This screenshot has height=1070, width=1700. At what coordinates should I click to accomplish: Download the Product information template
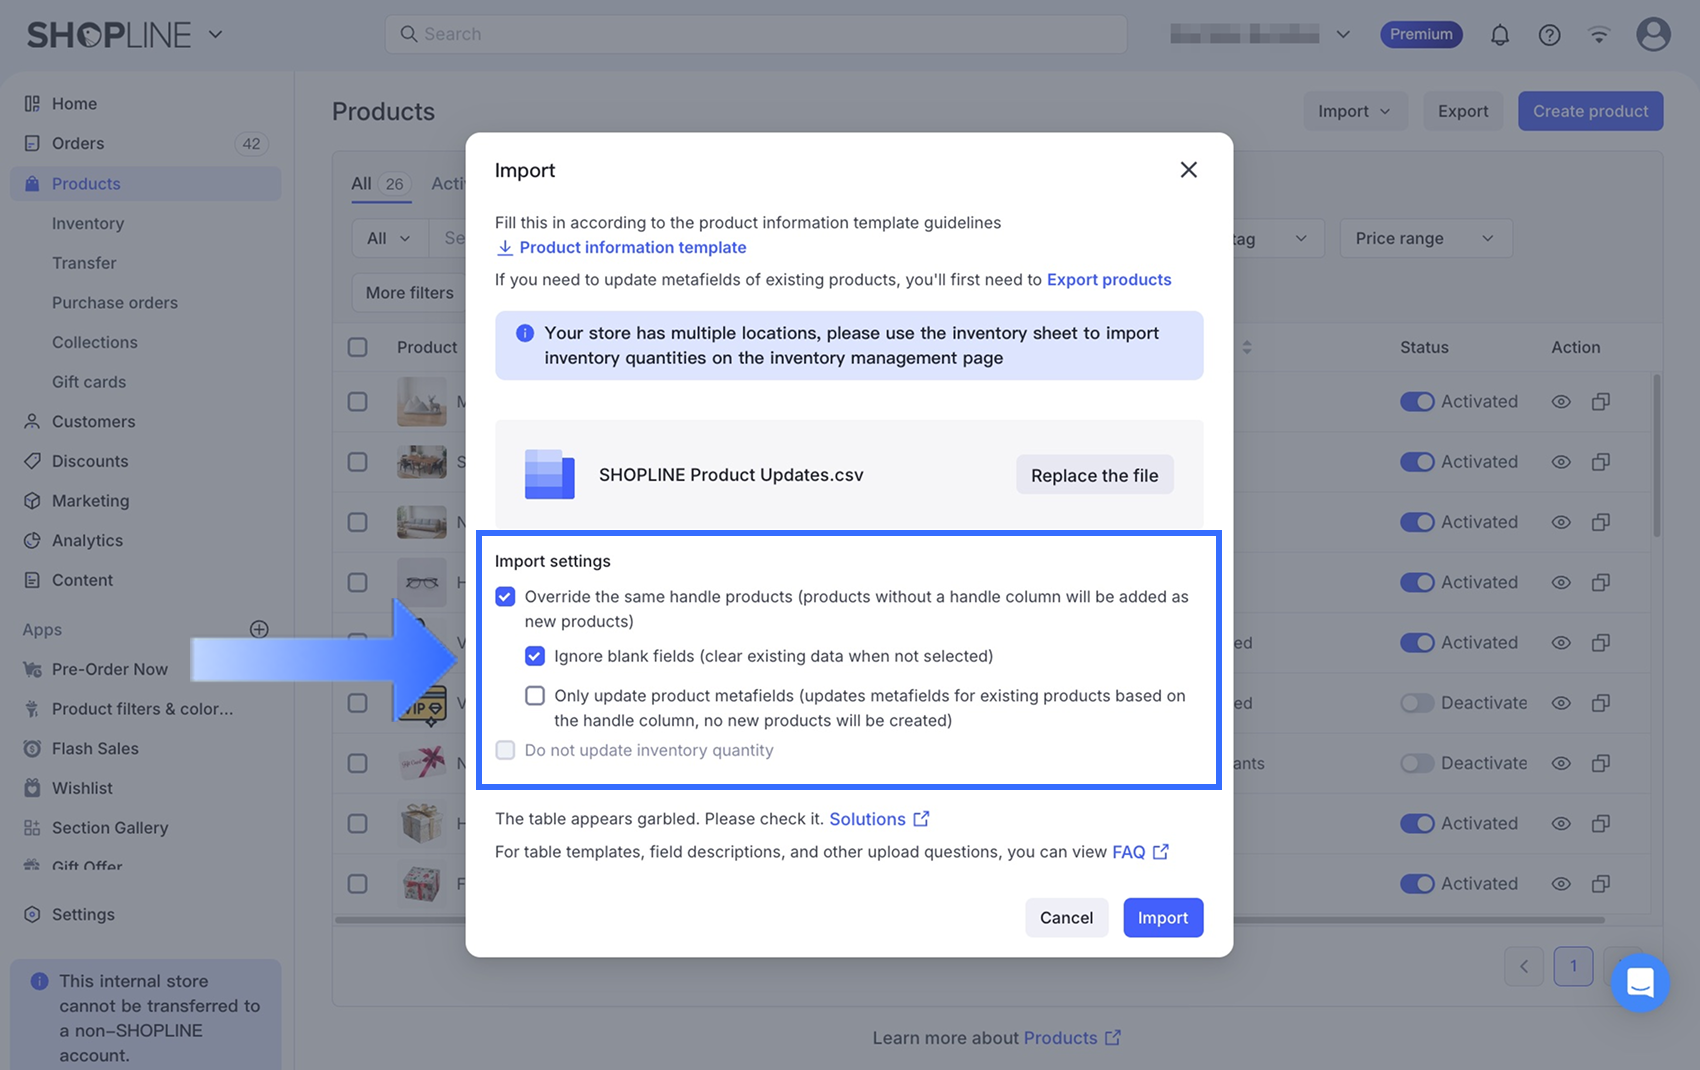pyautogui.click(x=621, y=247)
